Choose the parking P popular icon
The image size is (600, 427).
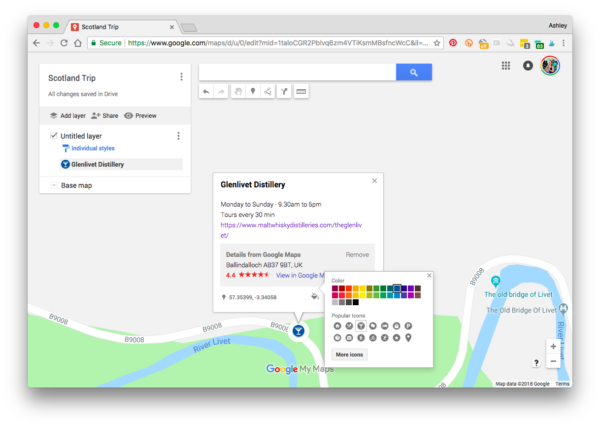pyautogui.click(x=409, y=326)
